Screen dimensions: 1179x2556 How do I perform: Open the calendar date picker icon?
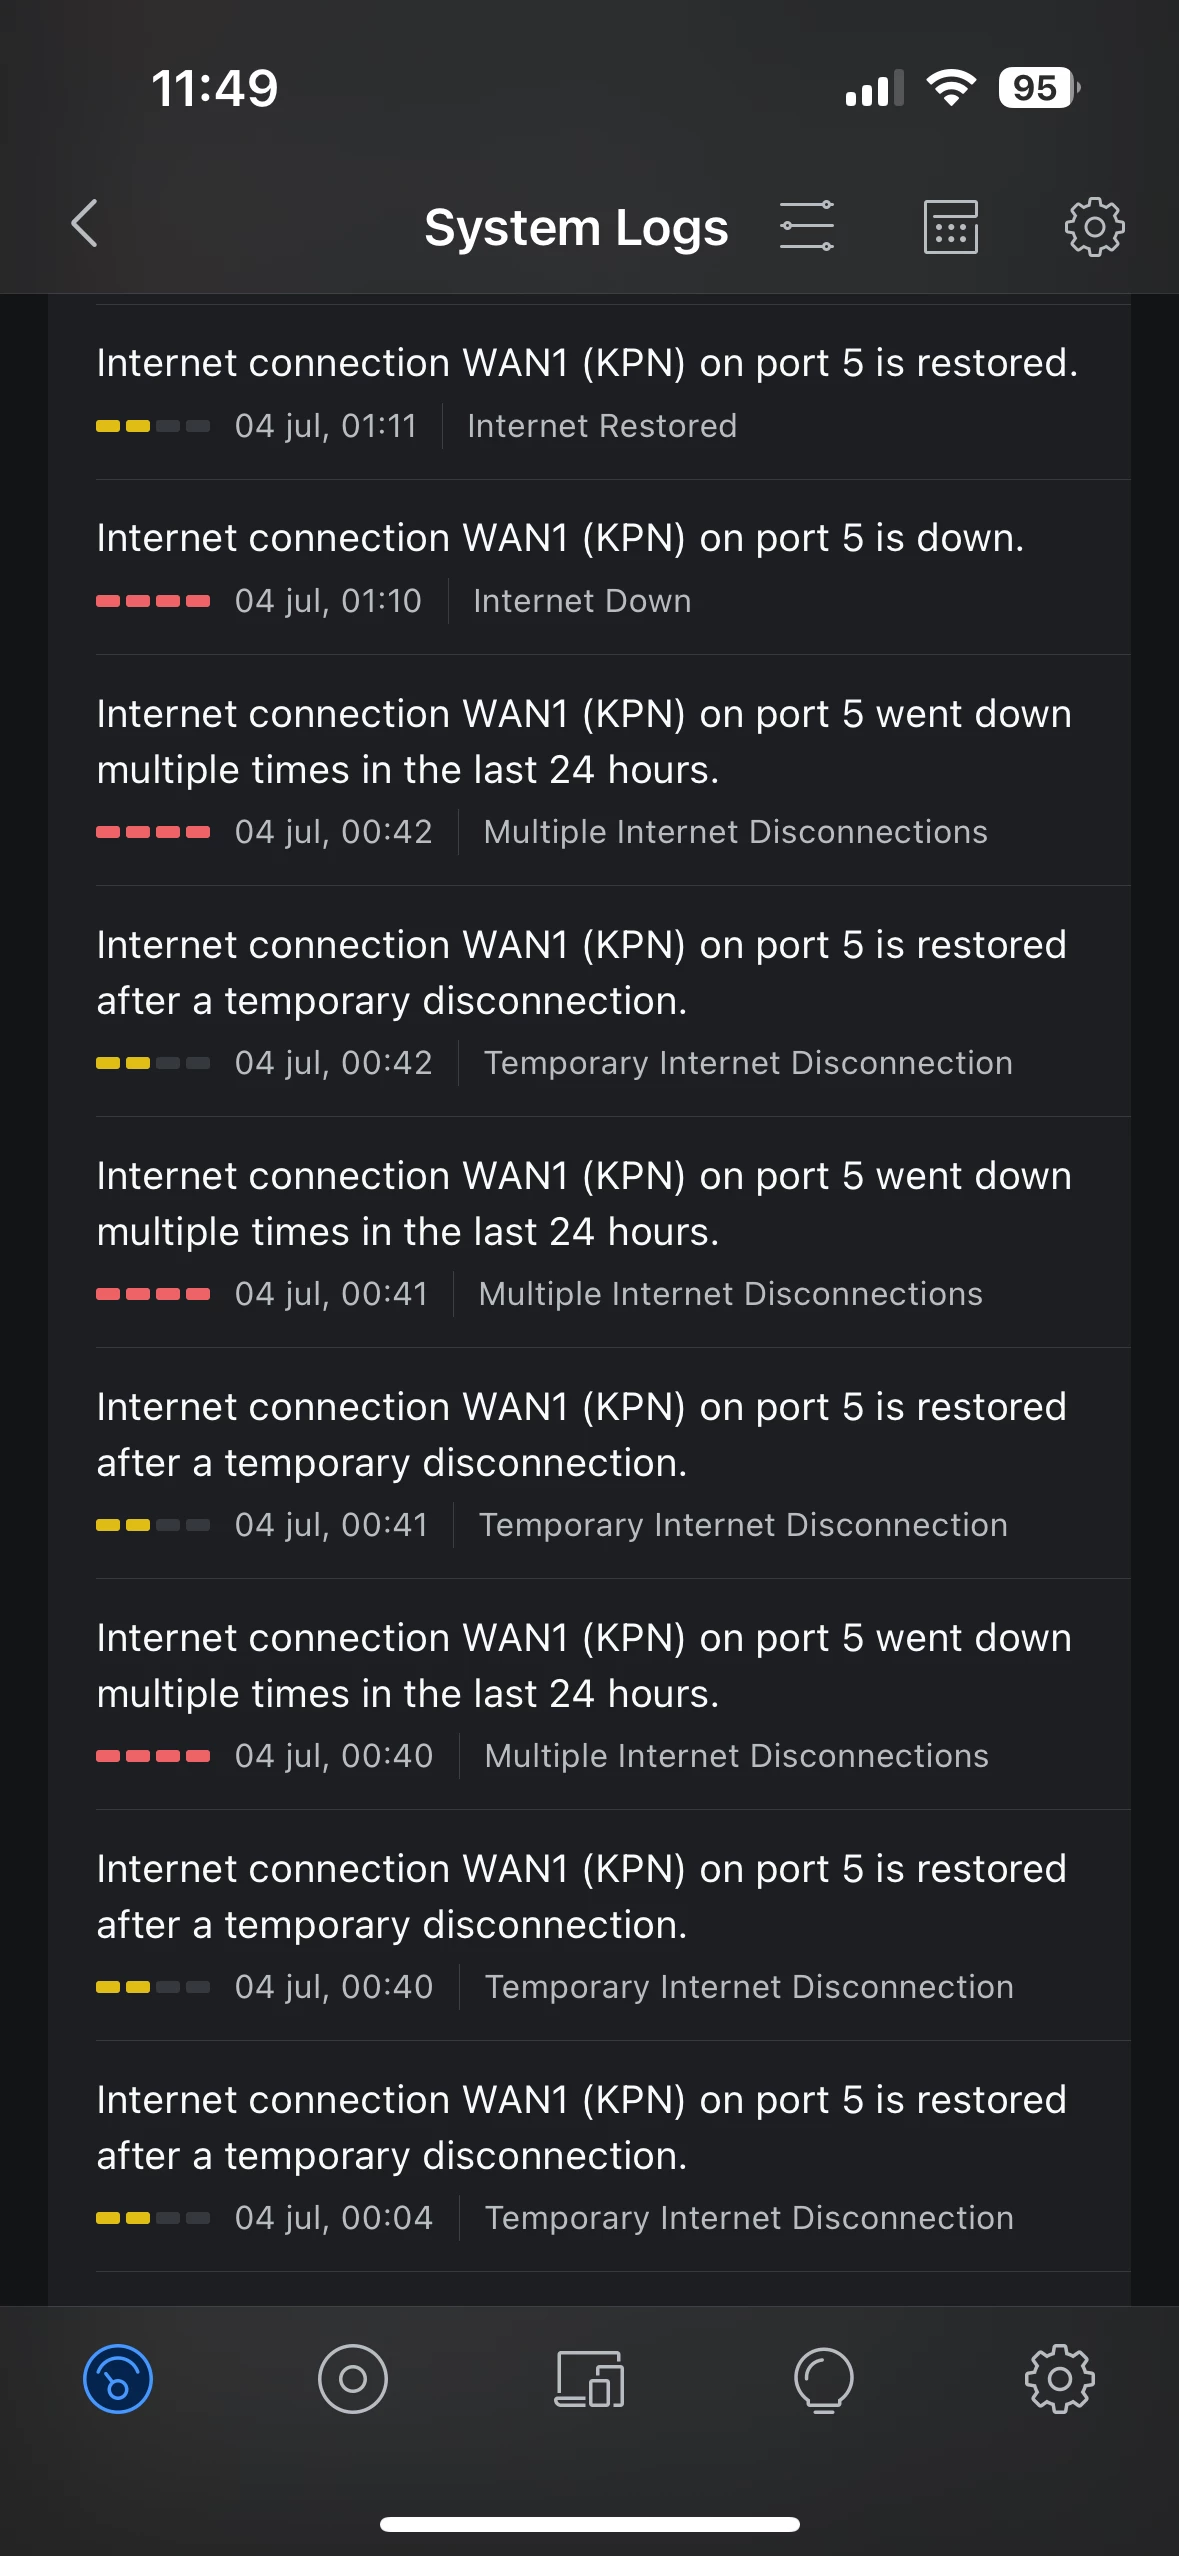coord(950,226)
